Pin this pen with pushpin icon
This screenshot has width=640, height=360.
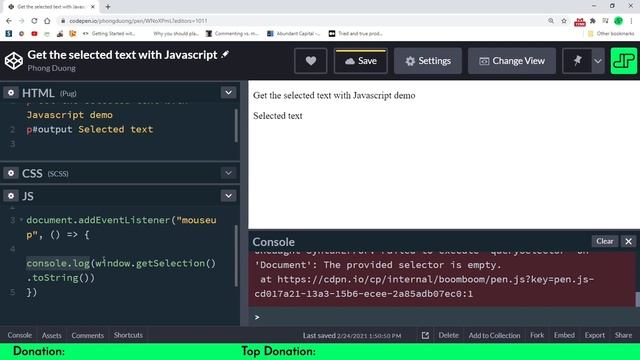[577, 61]
